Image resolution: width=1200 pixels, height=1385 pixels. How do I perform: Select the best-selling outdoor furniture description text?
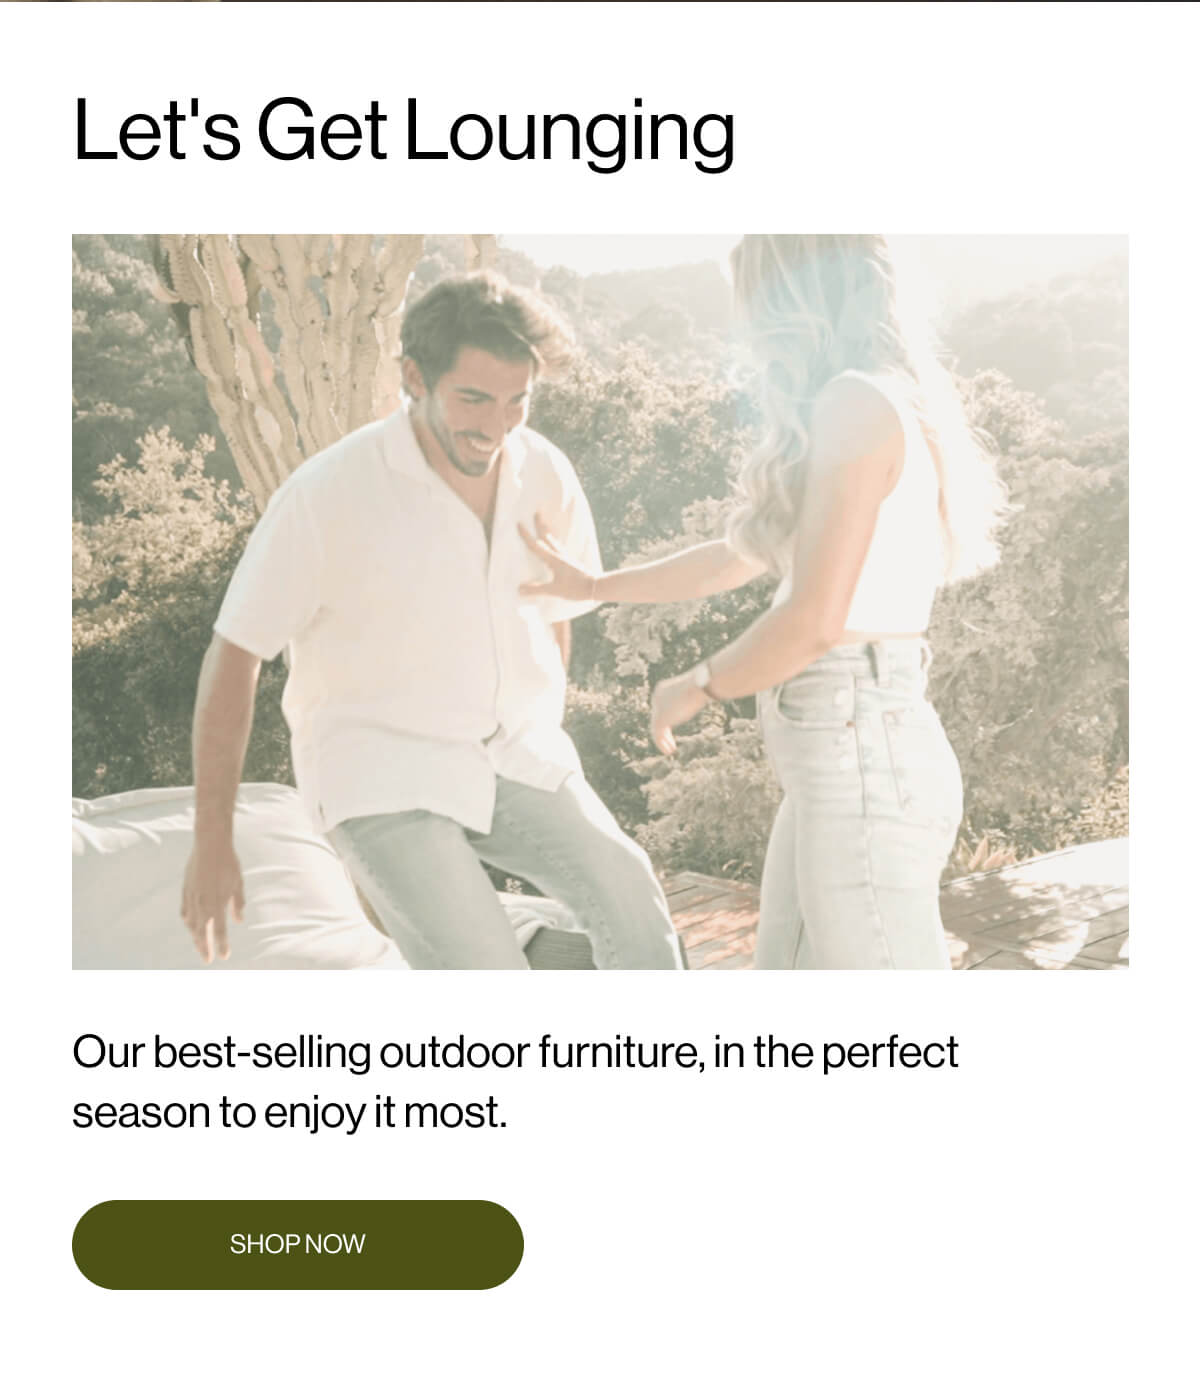515,1082
